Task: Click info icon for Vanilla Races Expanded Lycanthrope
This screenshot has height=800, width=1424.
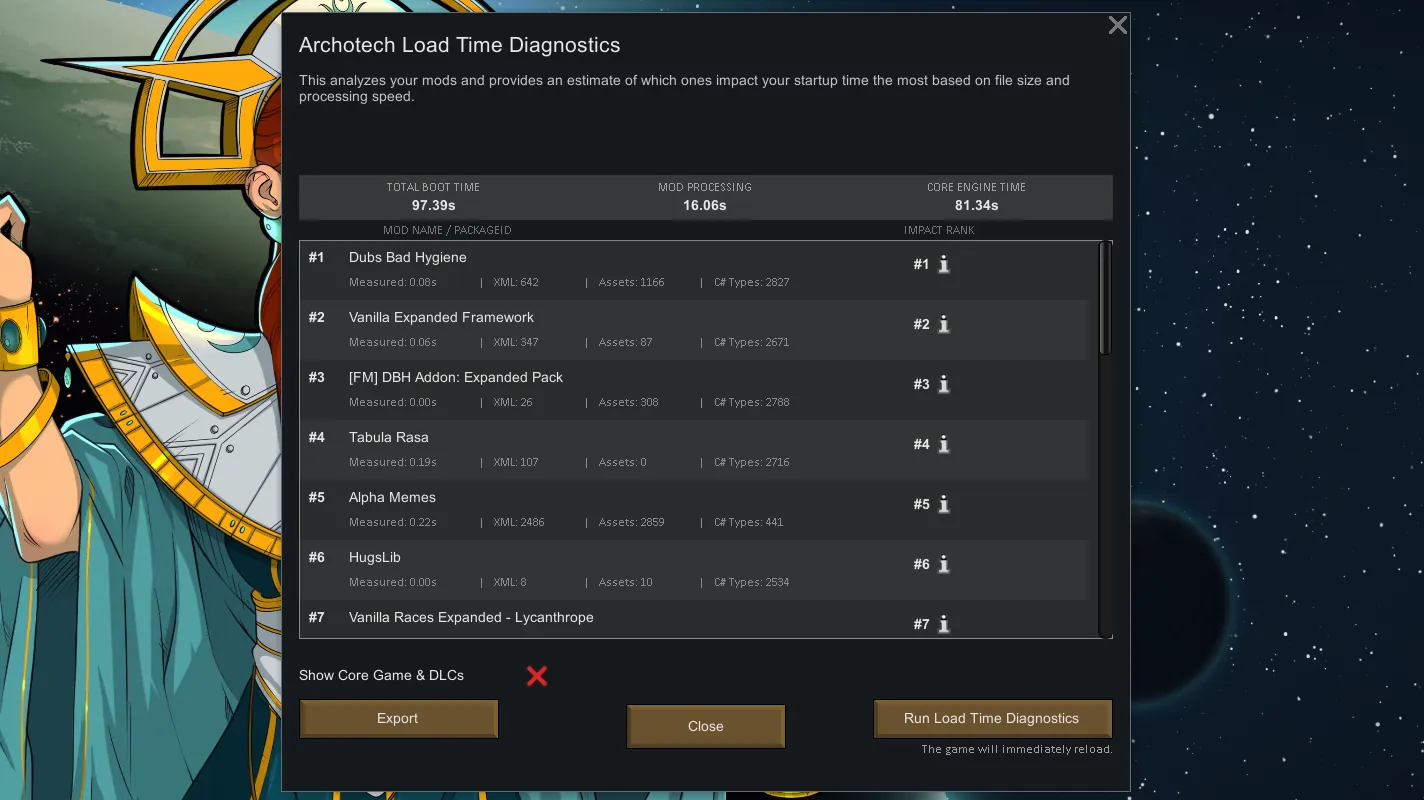Action: (943, 624)
